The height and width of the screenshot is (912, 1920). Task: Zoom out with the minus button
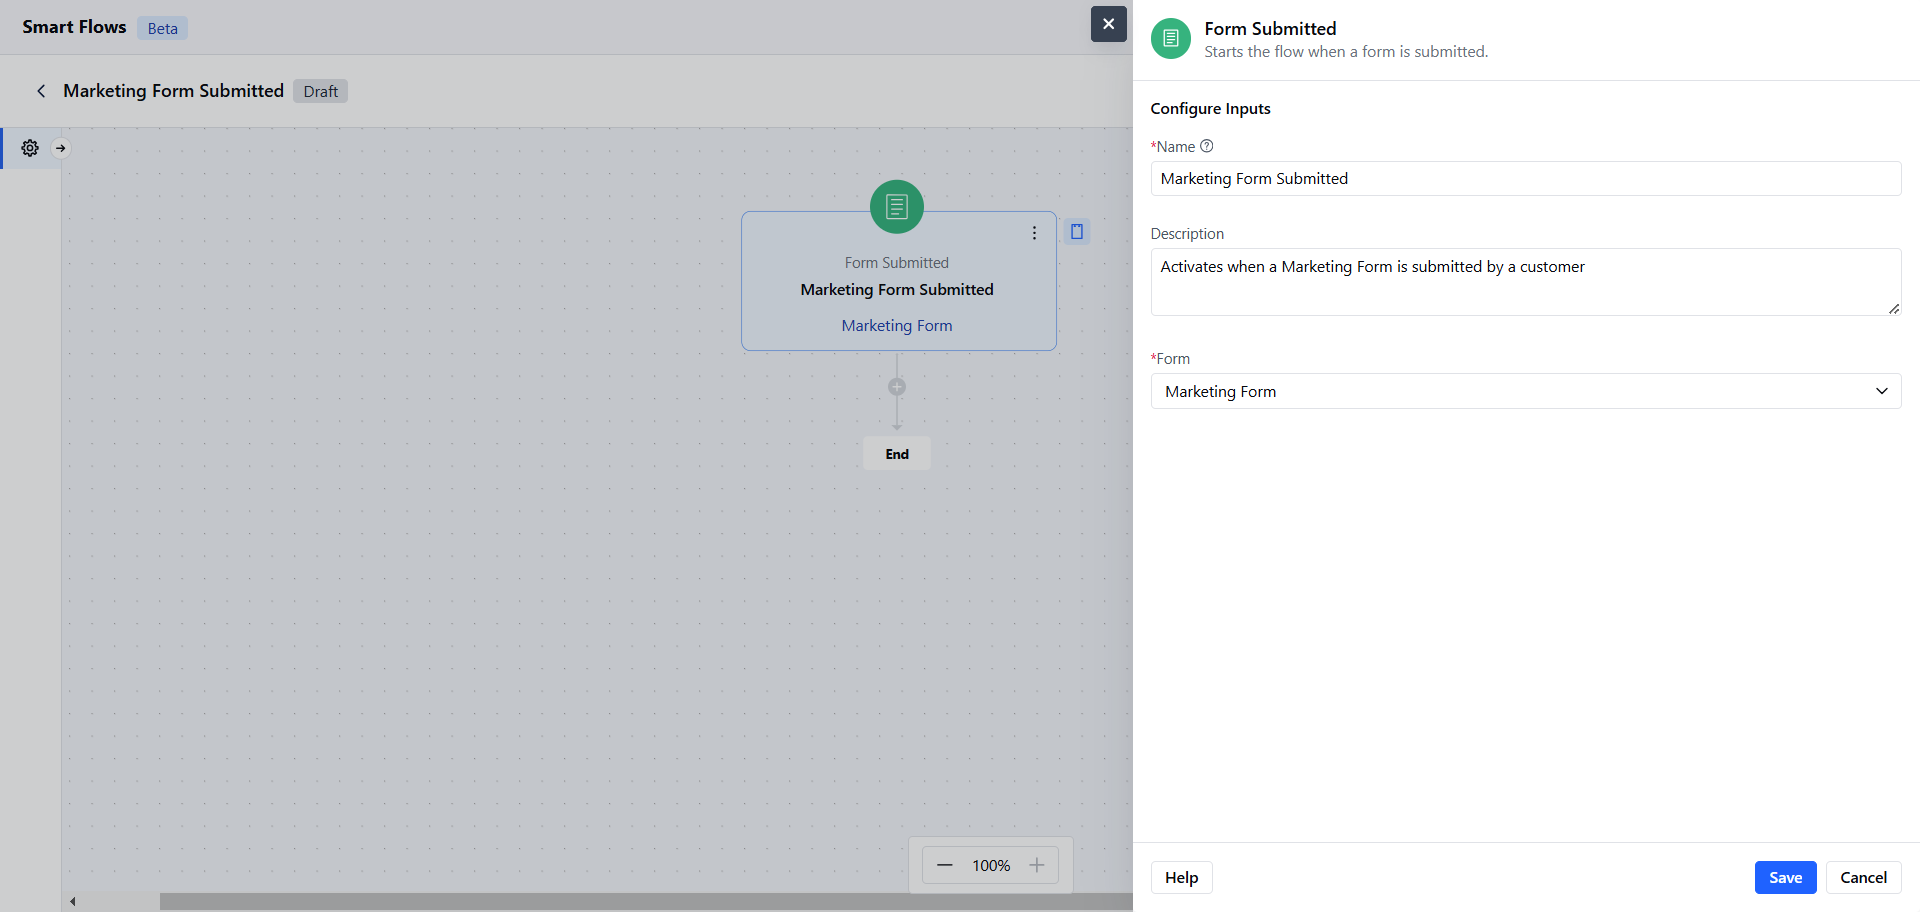[945, 865]
